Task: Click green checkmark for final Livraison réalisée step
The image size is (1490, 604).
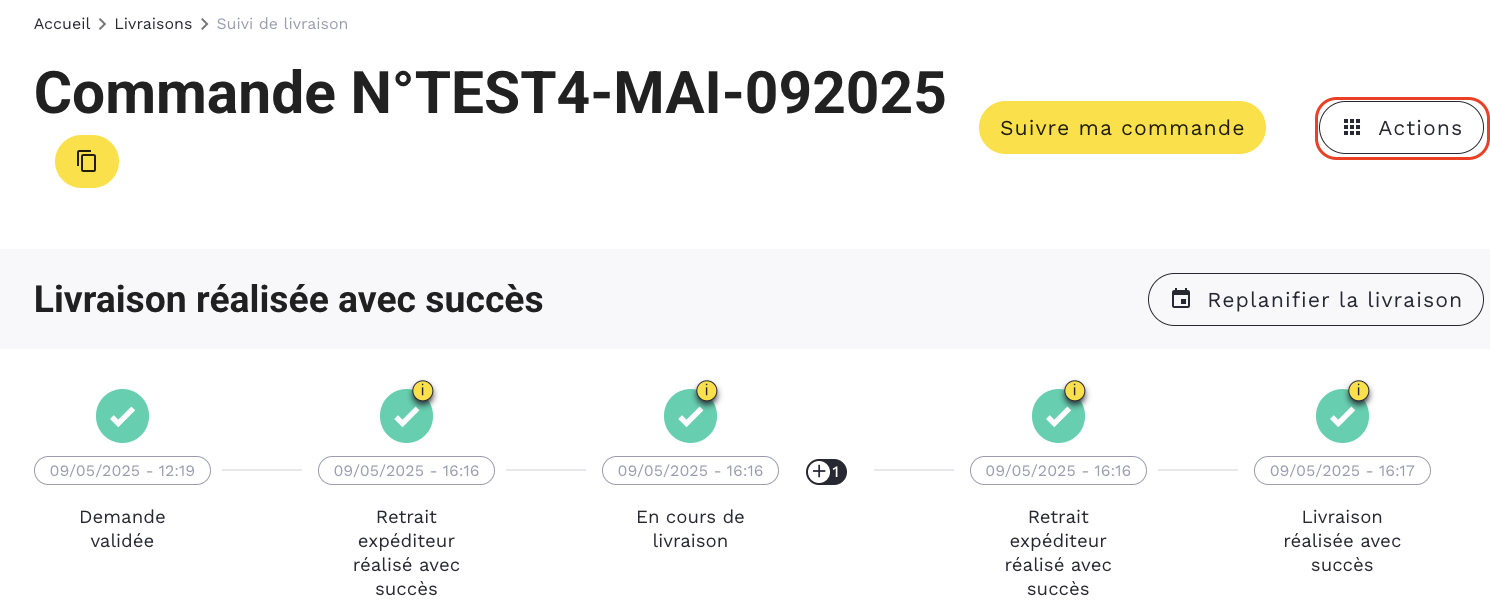Action: [1342, 416]
